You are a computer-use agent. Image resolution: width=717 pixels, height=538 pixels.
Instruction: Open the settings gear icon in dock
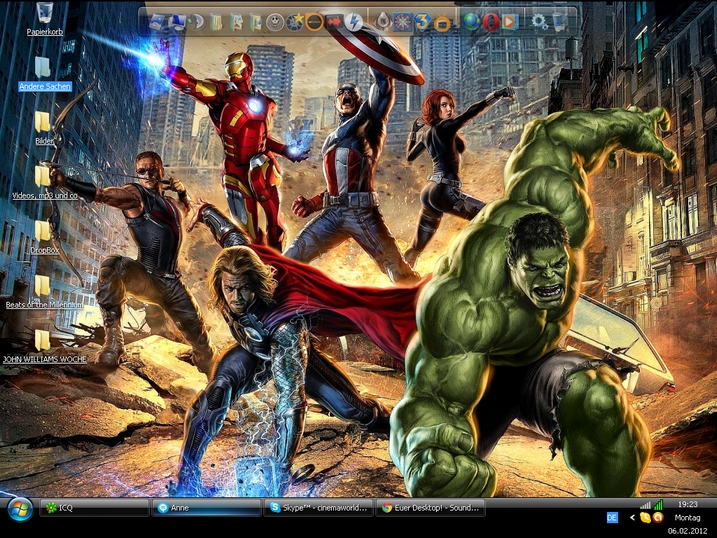point(539,21)
